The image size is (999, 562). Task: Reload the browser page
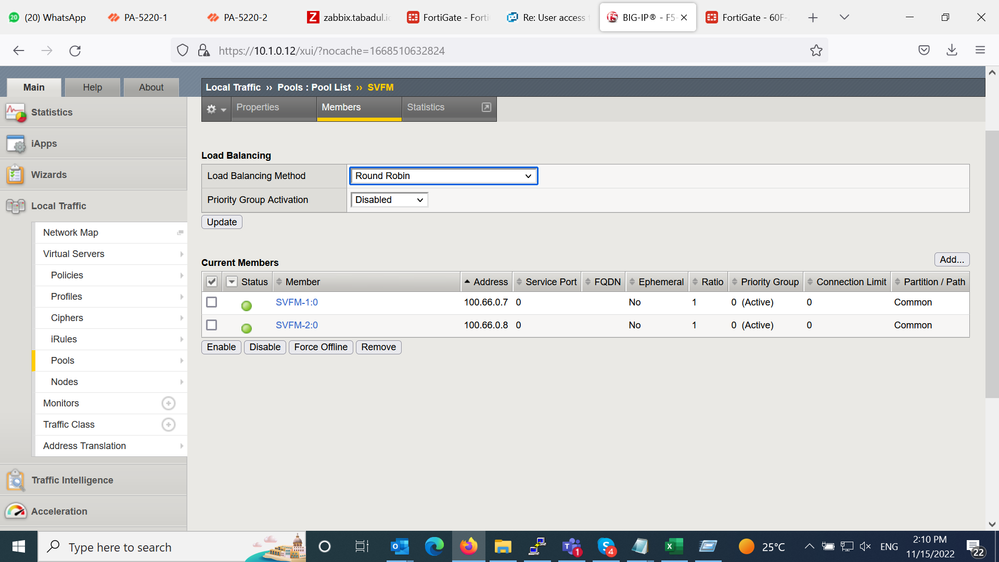(75, 50)
